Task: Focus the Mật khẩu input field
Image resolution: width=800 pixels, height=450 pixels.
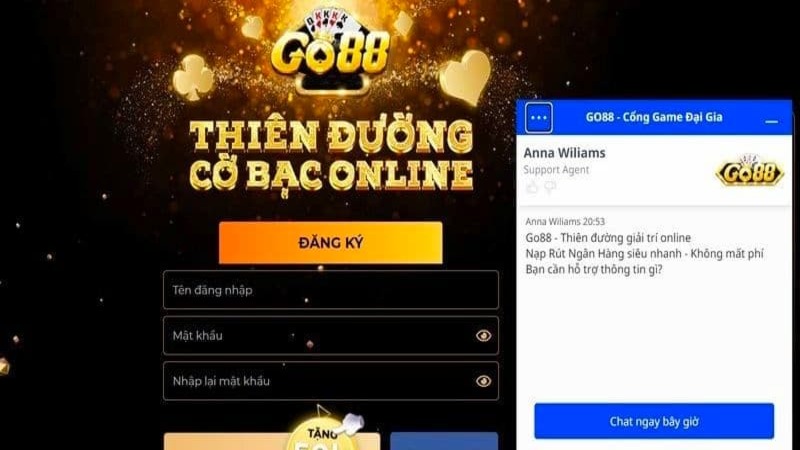Action: [331, 336]
